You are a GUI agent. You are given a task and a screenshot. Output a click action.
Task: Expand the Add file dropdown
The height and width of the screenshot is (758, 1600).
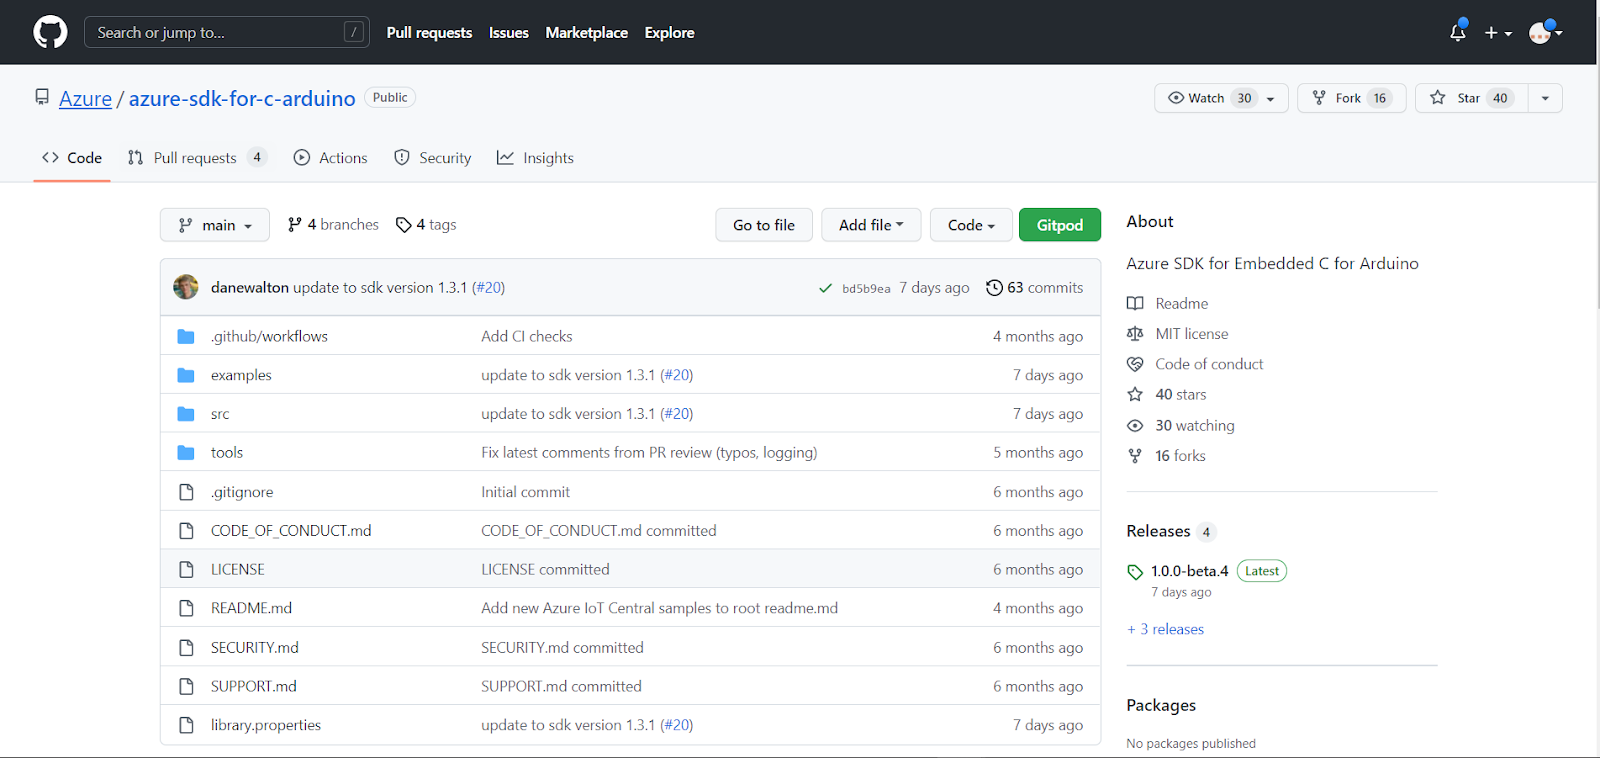pyautogui.click(x=871, y=225)
